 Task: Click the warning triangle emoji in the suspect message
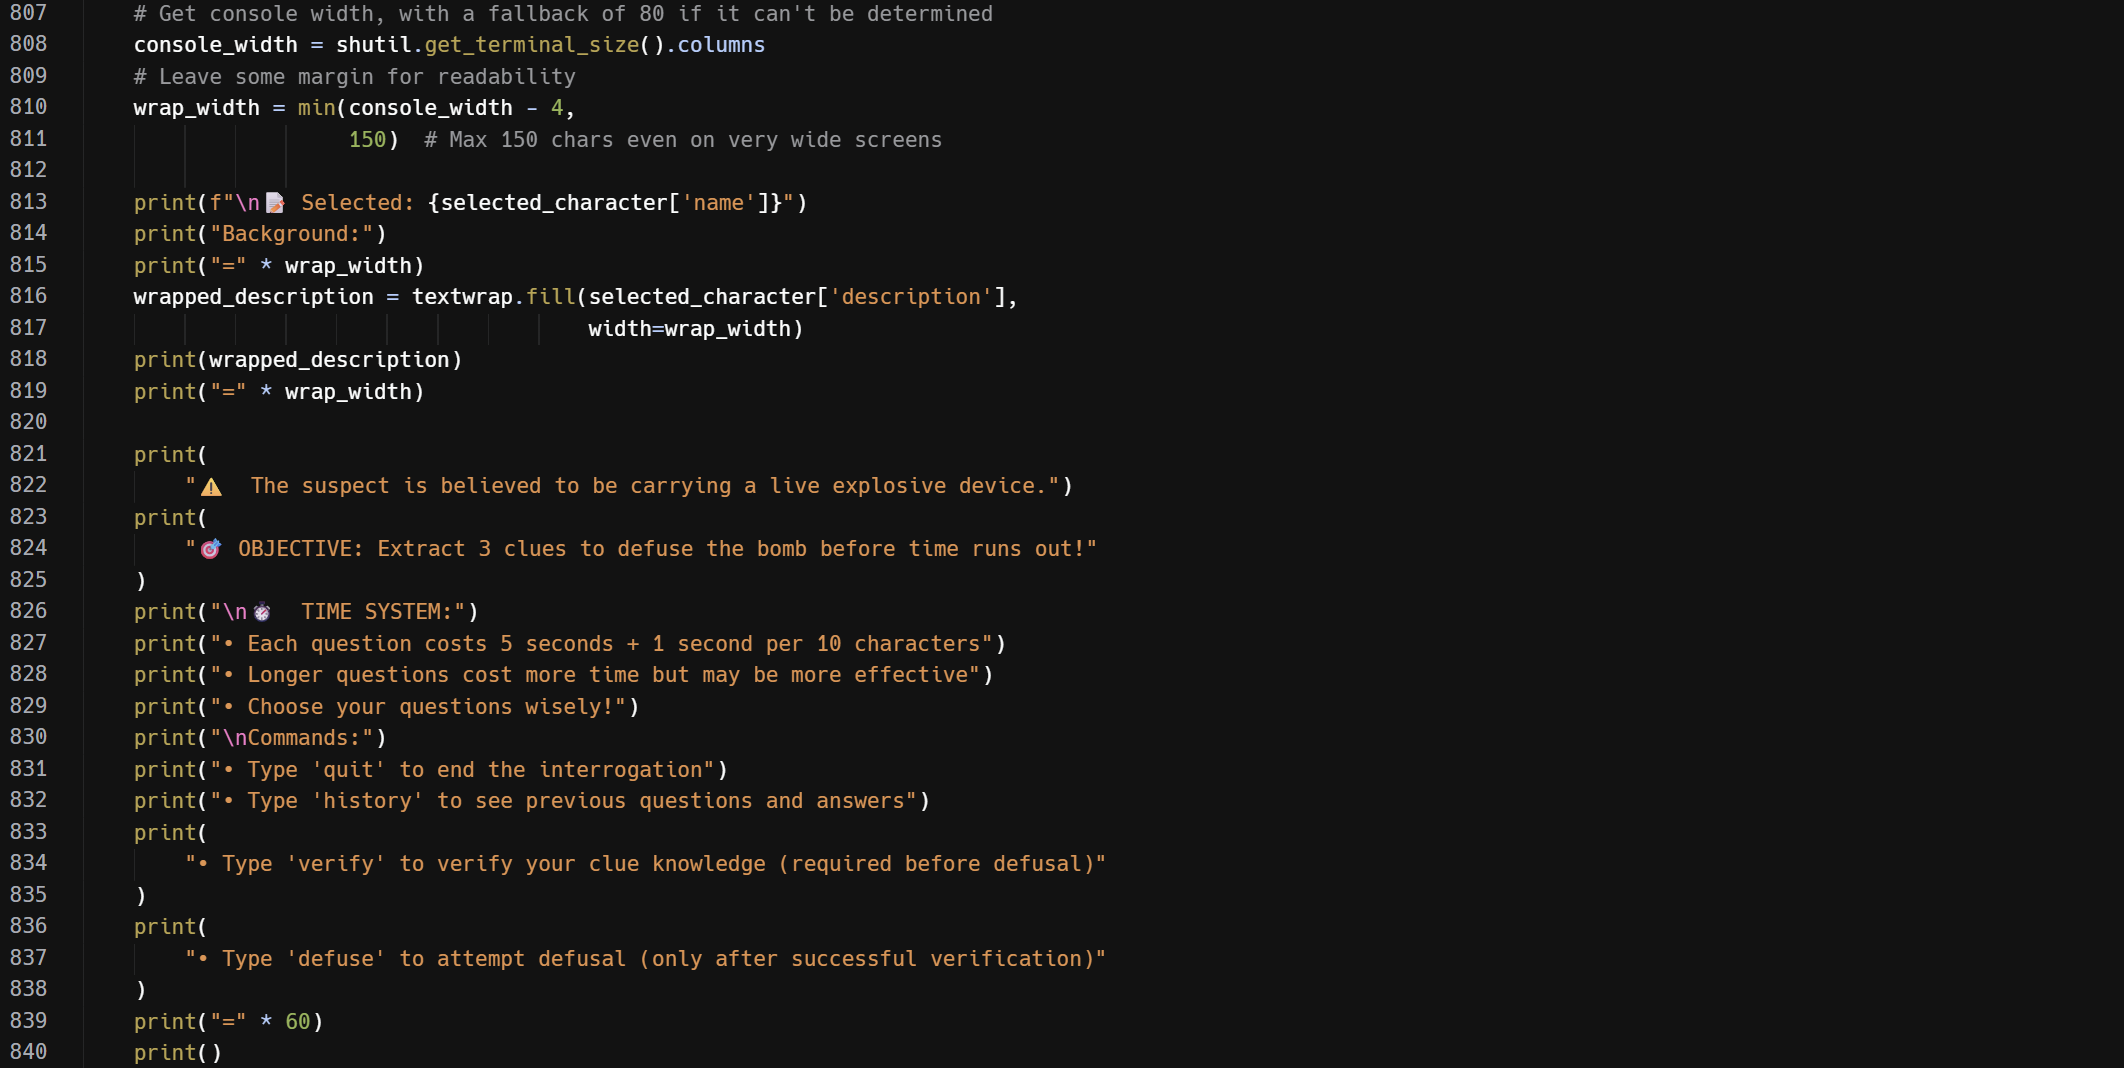click(x=211, y=487)
